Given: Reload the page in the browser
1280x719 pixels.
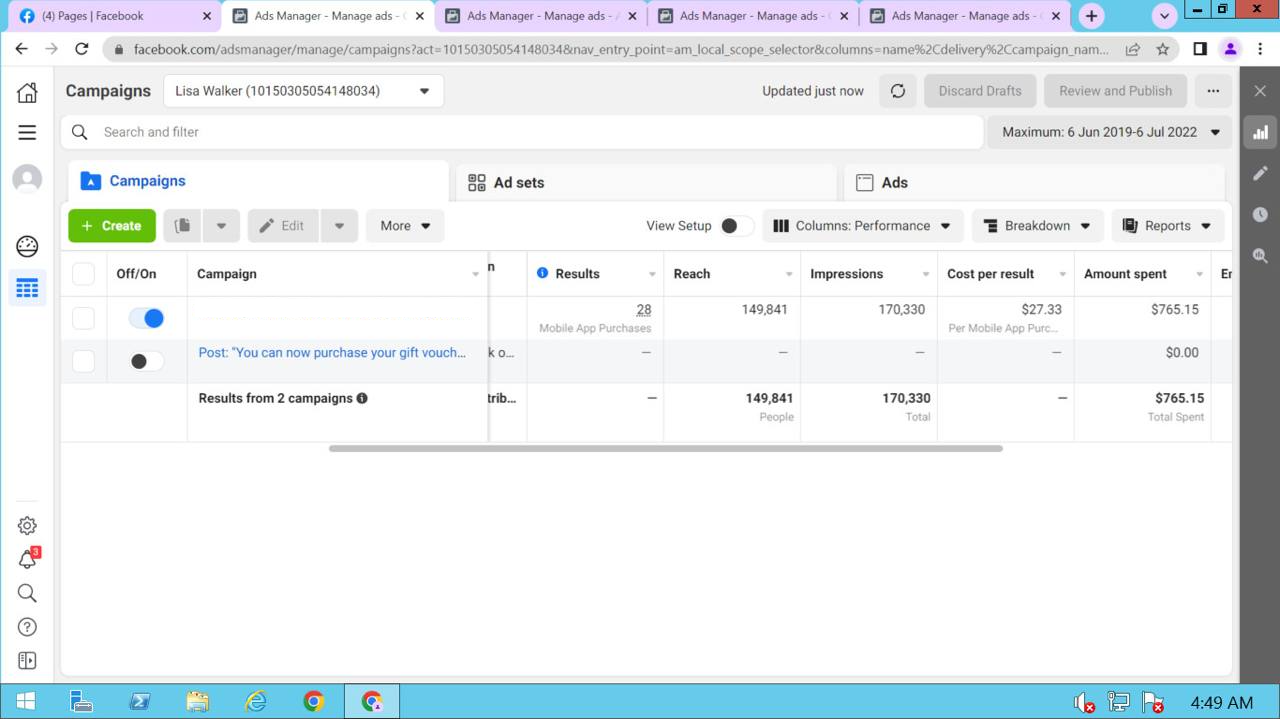Looking at the screenshot, I should (82, 48).
